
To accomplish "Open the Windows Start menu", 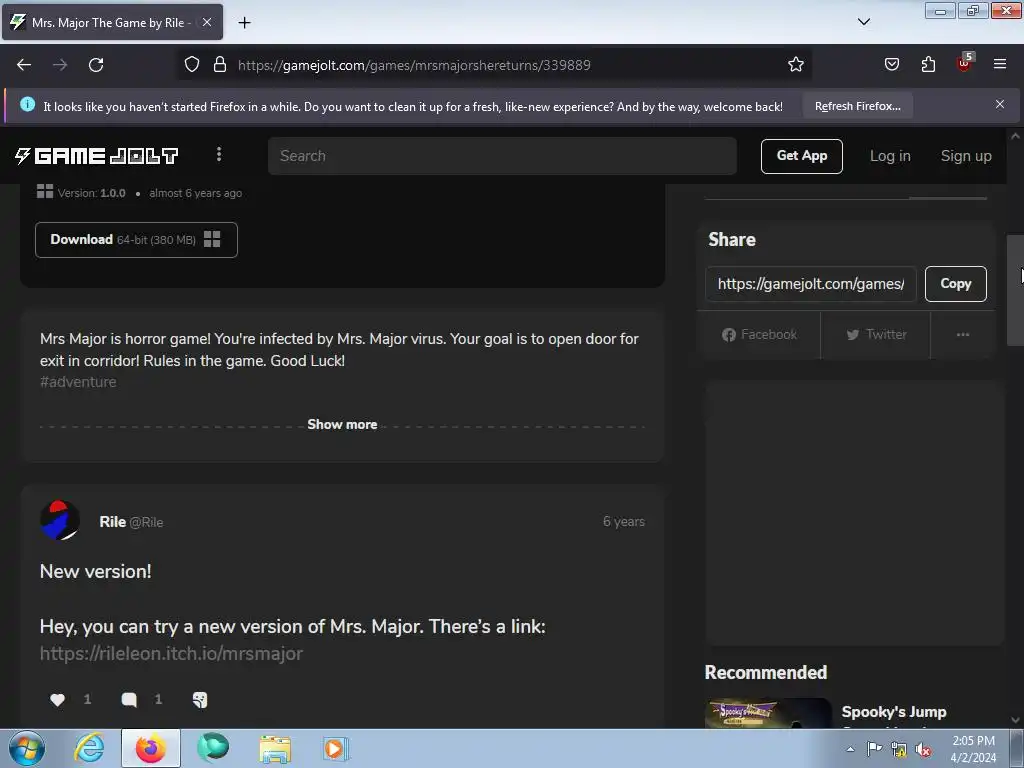I will tap(27, 748).
